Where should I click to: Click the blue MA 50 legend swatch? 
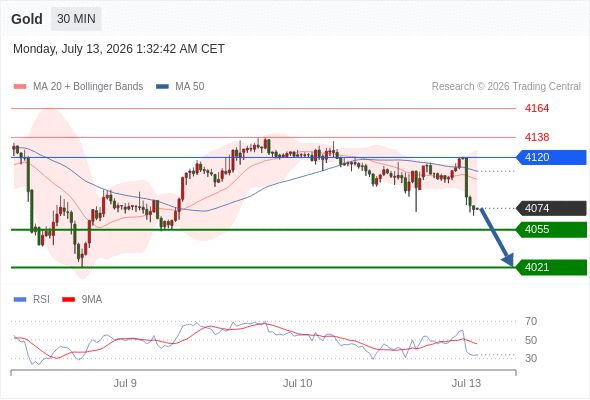pyautogui.click(x=162, y=87)
